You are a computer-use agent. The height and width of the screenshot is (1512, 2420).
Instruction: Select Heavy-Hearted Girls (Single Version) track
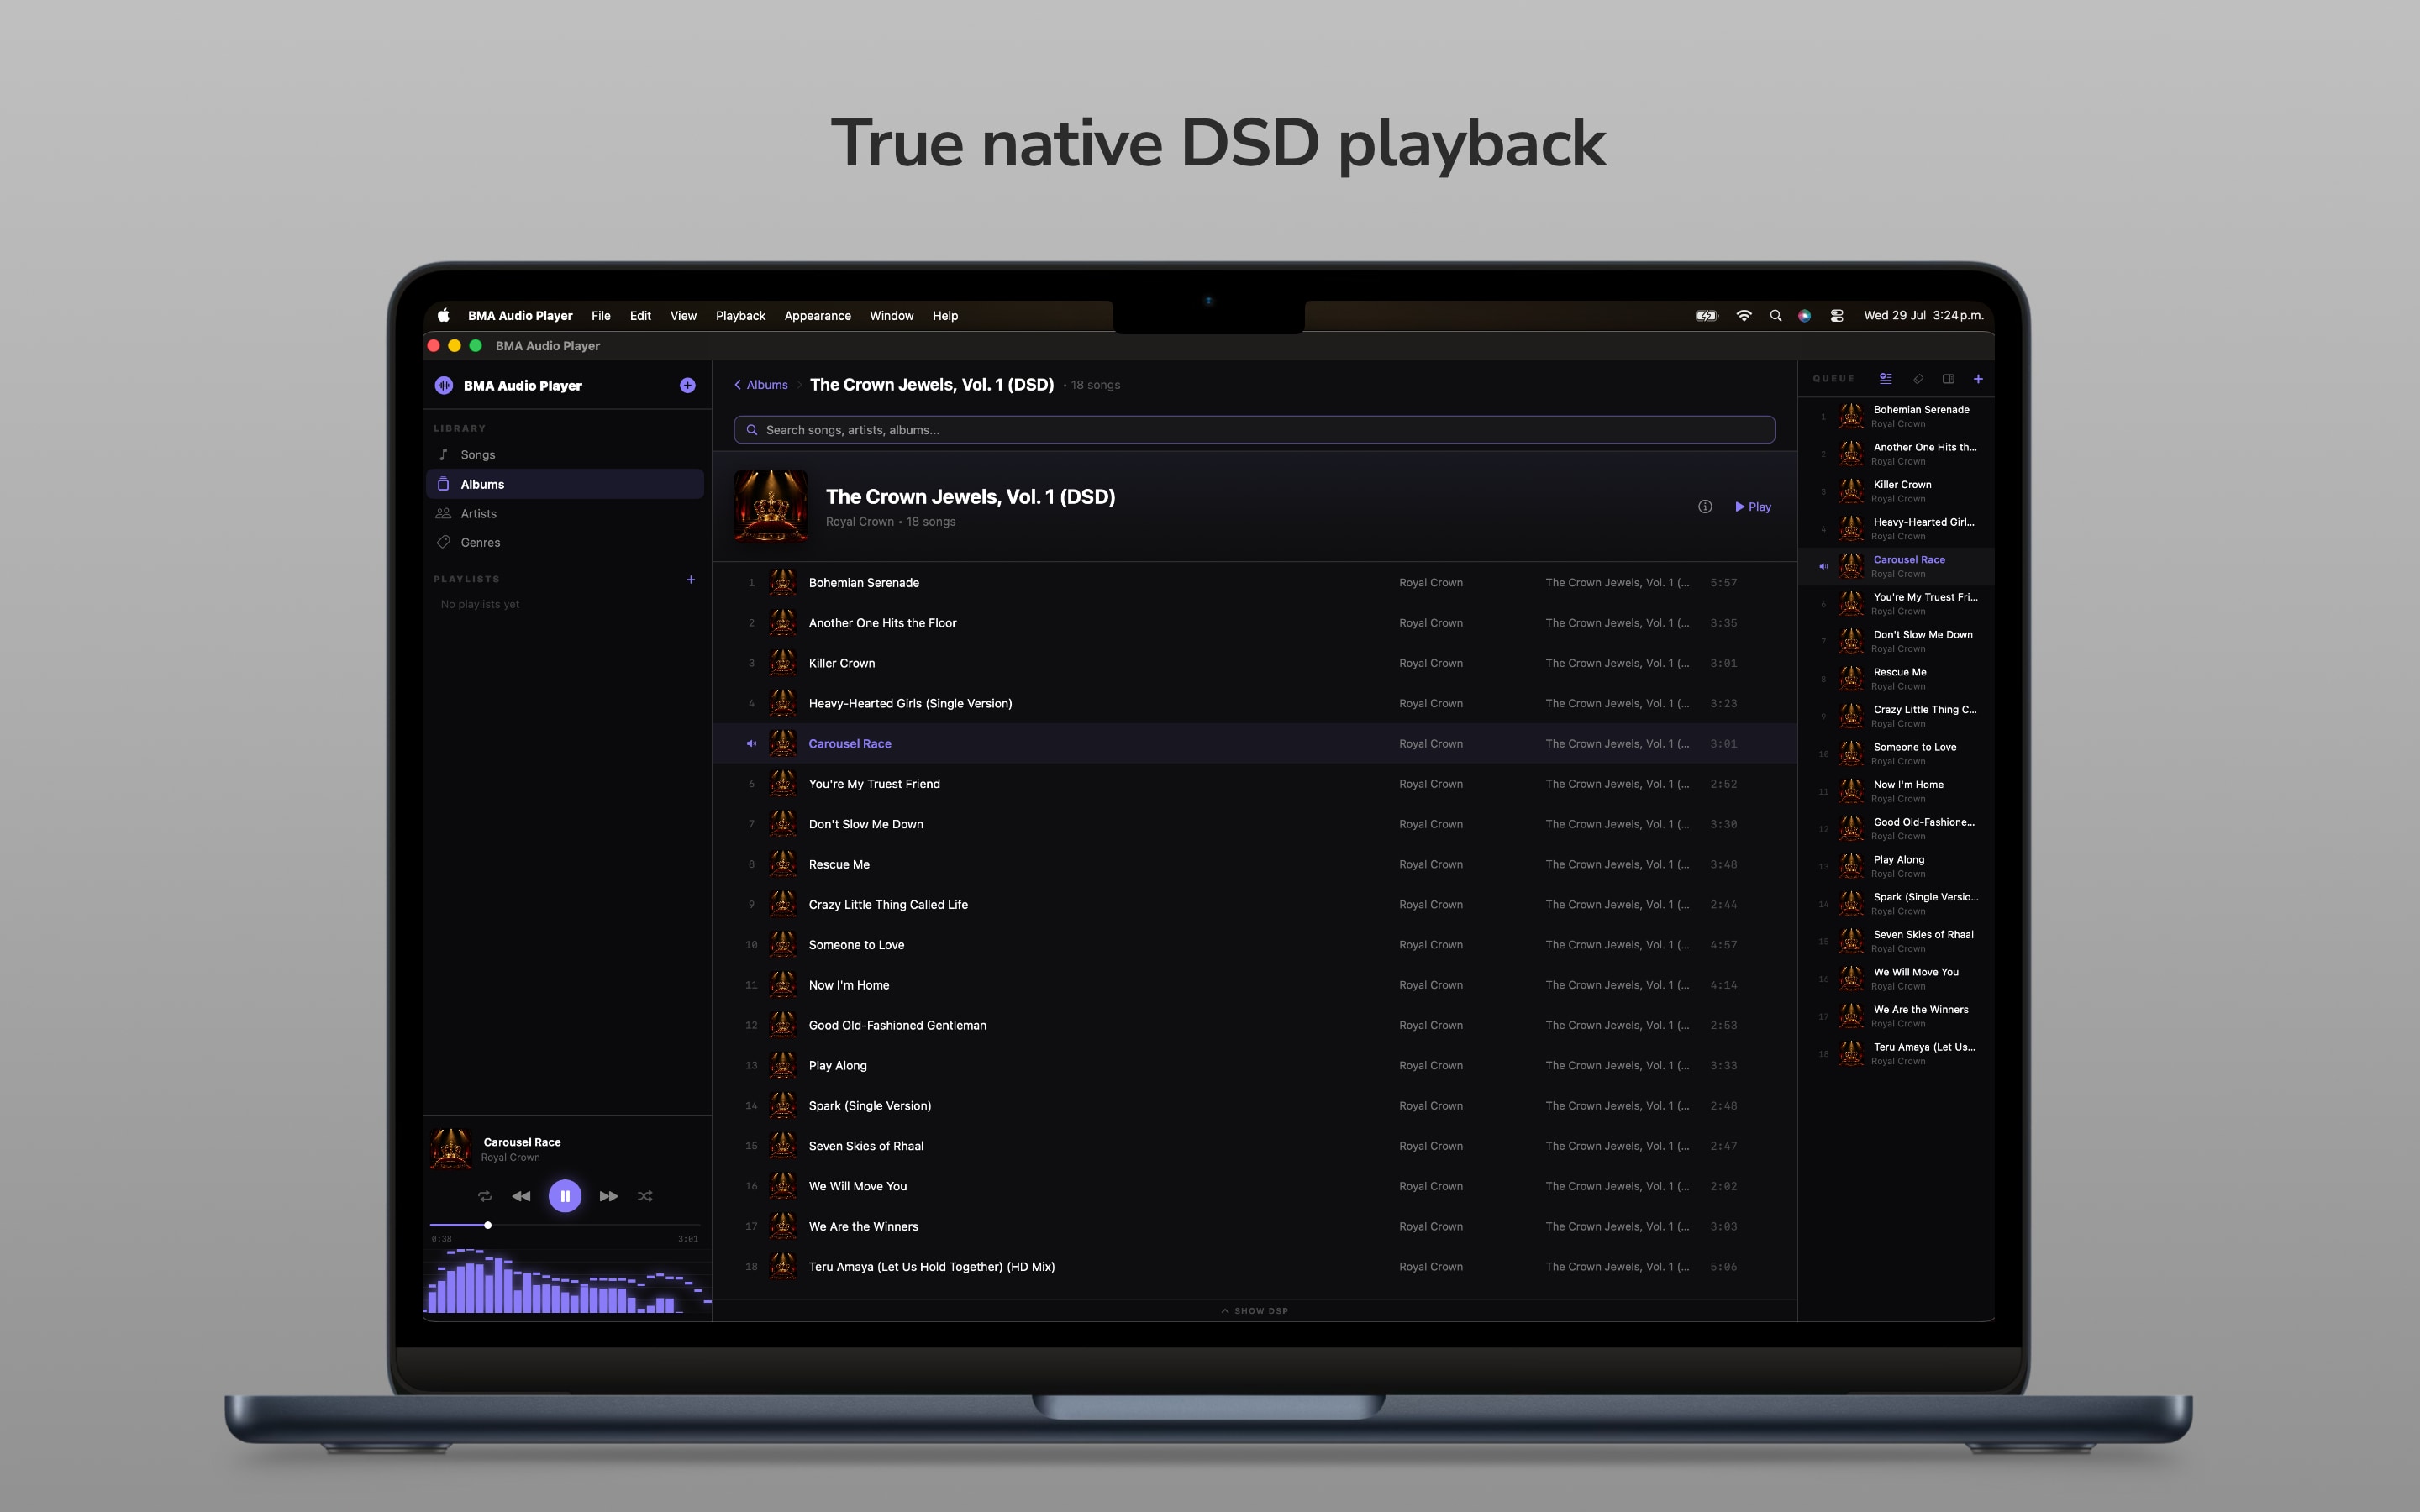(1254, 703)
